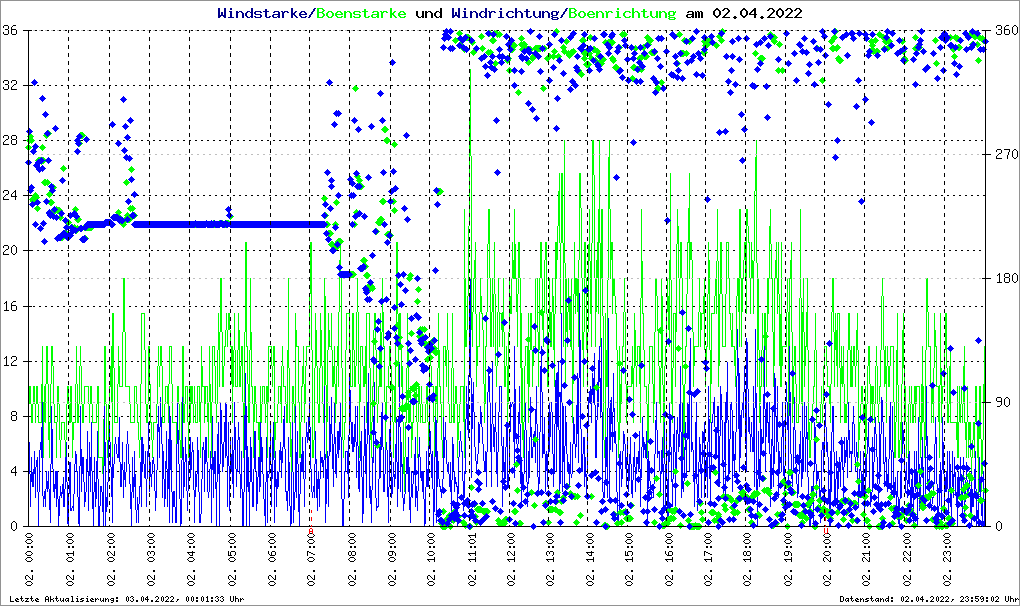This screenshot has height=606, width=1020.
Task: Select the '02. 20:00' x-axis time label
Action: coord(828,561)
